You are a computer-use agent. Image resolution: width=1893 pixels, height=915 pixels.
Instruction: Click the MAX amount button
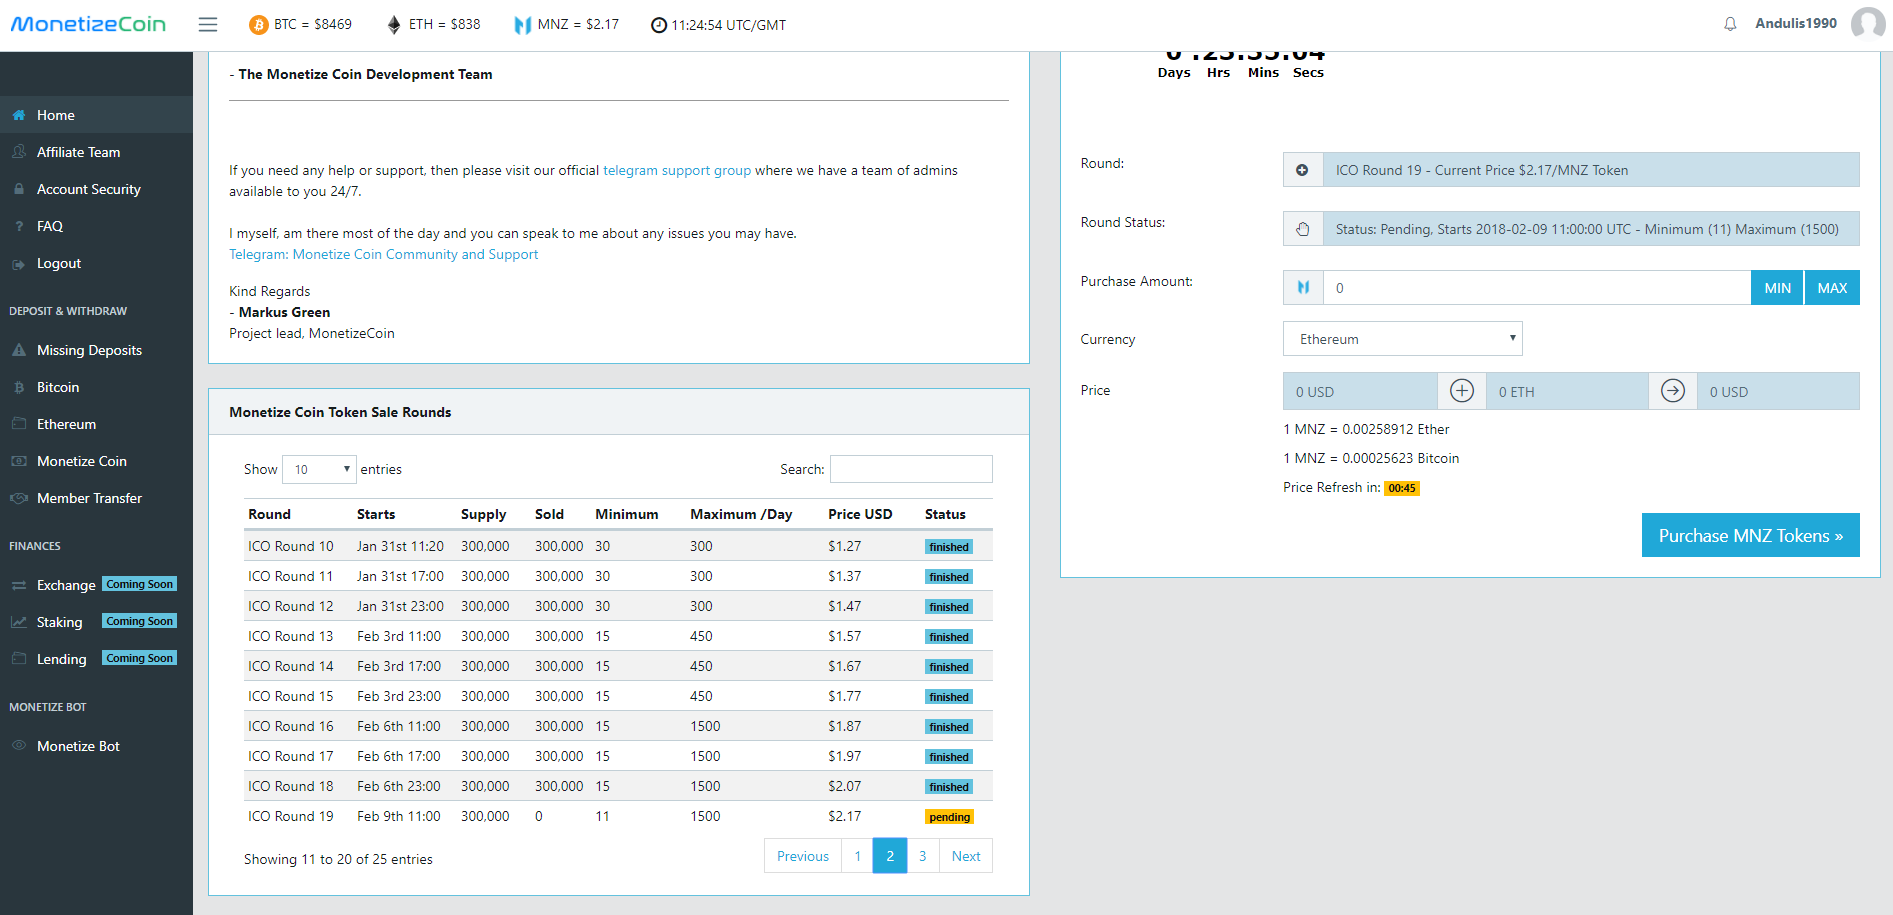point(1832,288)
